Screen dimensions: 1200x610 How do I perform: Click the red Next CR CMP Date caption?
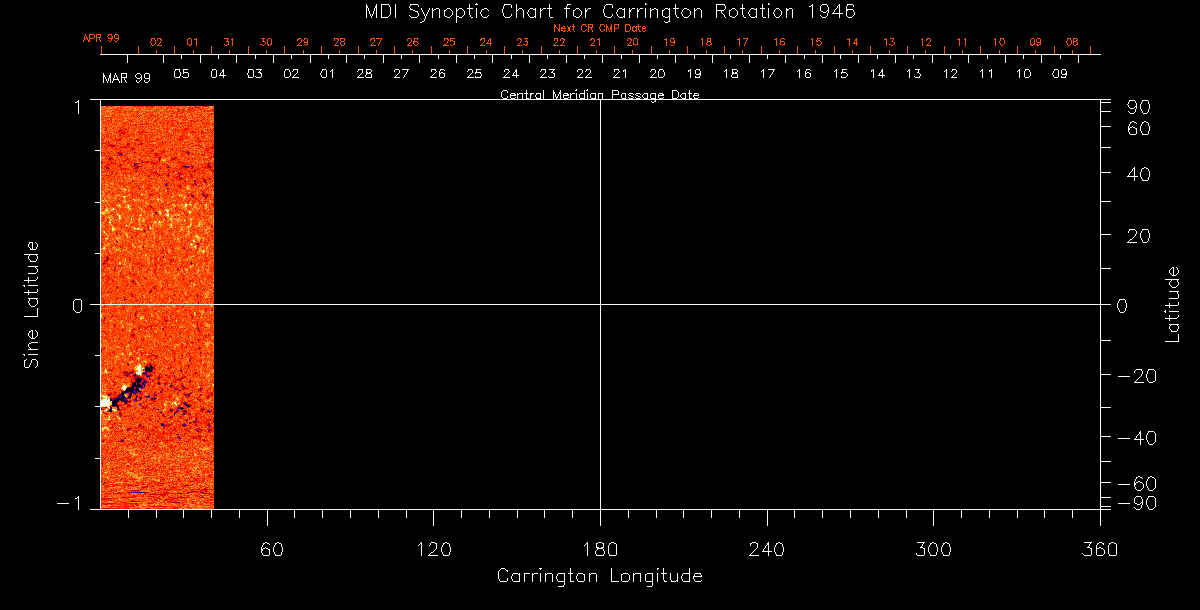(599, 29)
